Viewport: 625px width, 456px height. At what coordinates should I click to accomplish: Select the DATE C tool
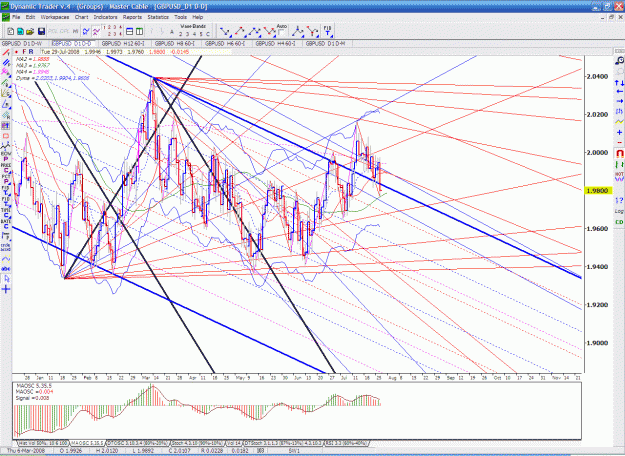click(x=6, y=225)
